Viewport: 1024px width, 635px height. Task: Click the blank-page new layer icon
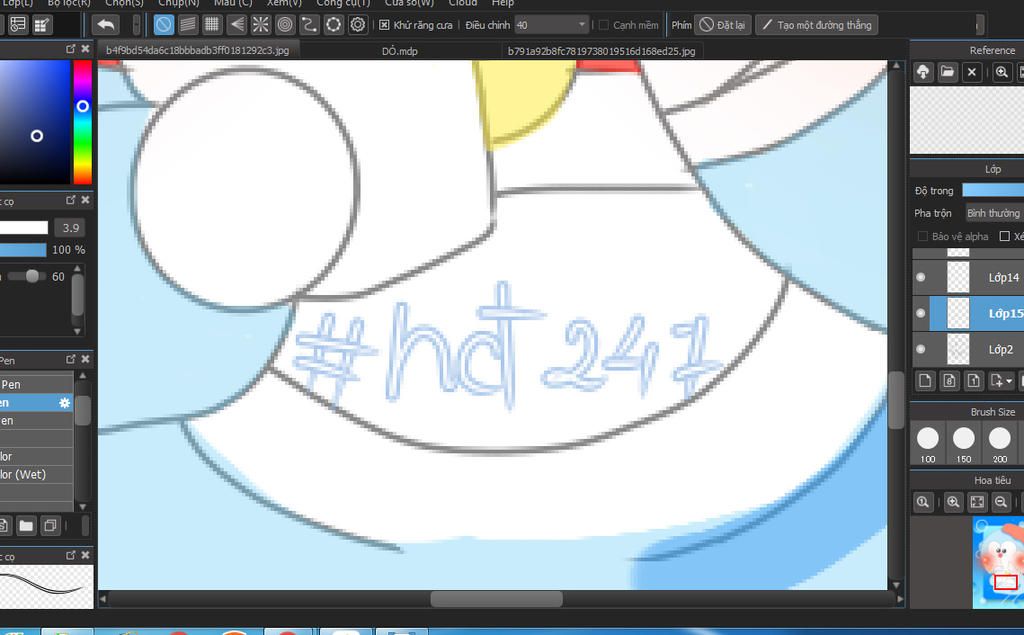tap(925, 380)
